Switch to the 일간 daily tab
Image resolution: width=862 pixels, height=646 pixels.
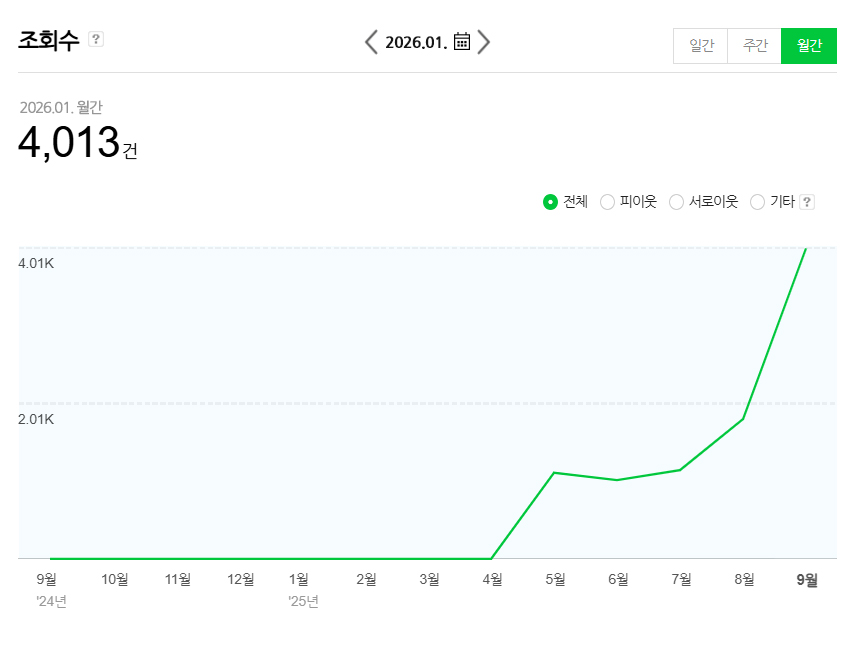click(701, 46)
